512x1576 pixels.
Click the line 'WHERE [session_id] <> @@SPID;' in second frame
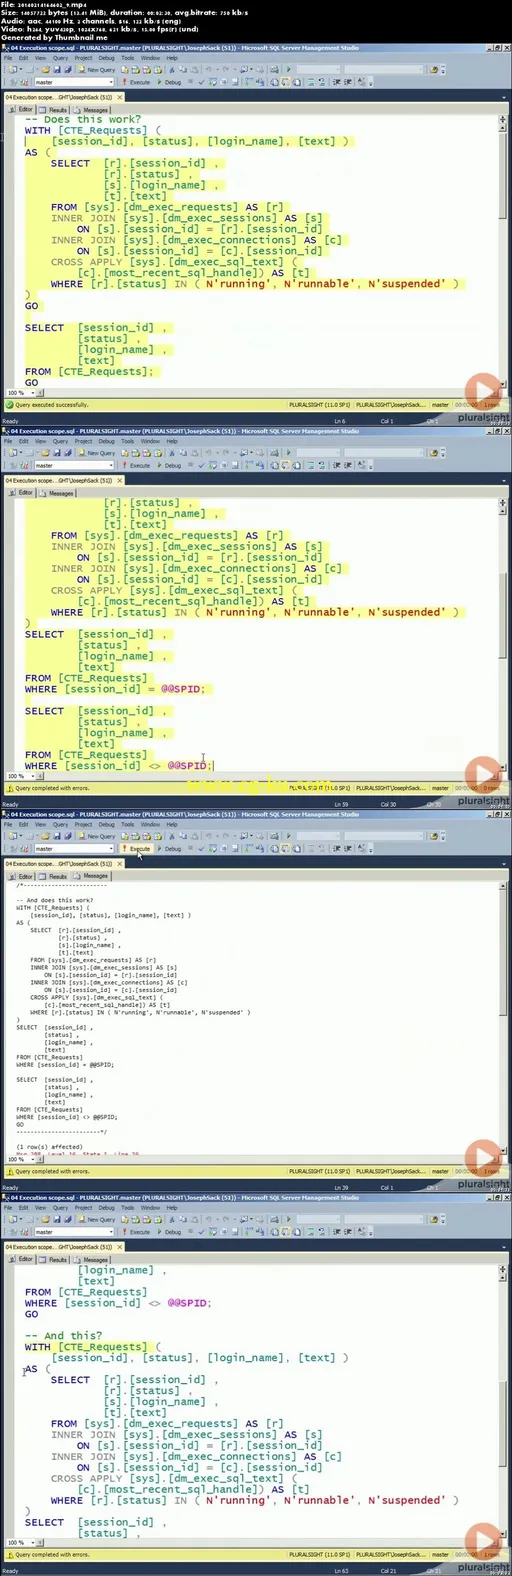pyautogui.click(x=119, y=766)
